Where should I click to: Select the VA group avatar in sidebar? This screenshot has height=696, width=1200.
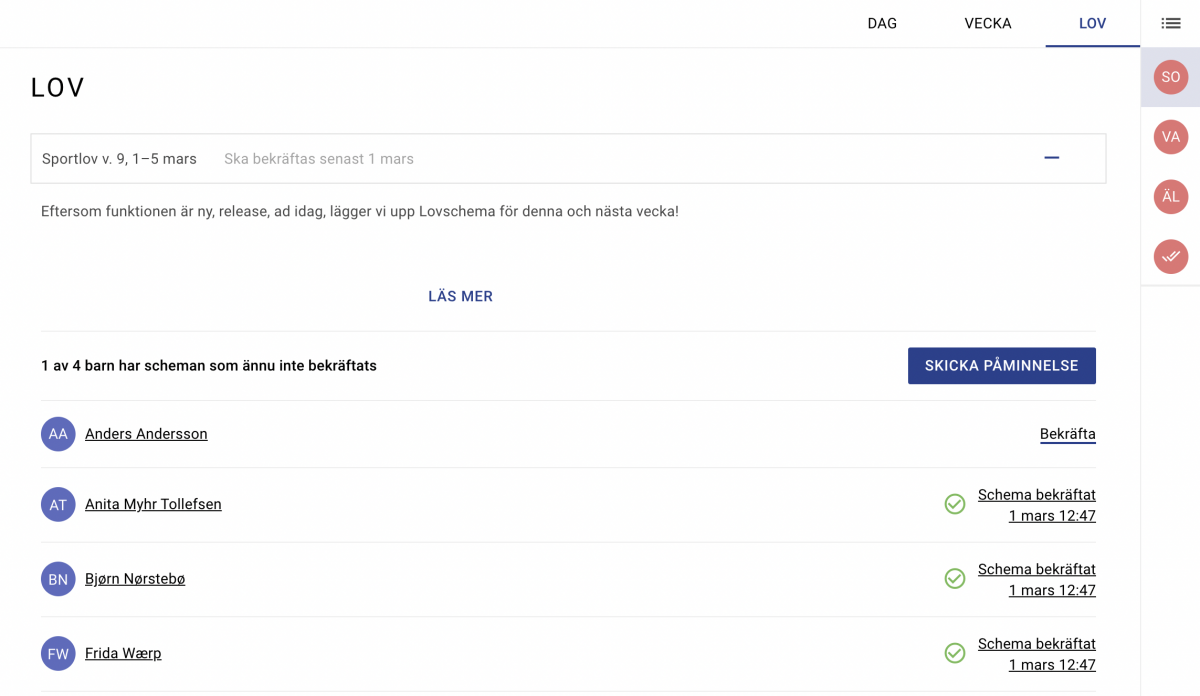(1170, 137)
